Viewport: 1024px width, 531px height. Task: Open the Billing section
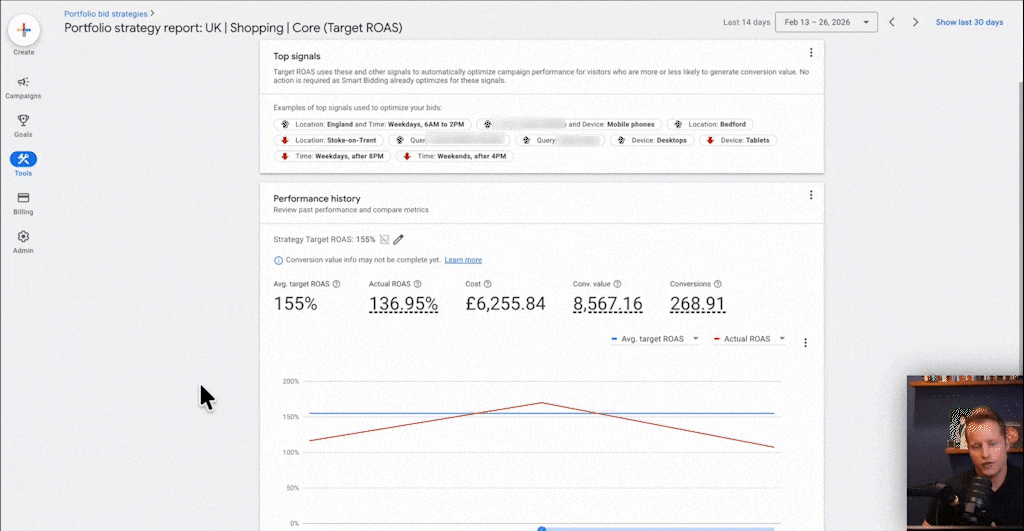23,198
